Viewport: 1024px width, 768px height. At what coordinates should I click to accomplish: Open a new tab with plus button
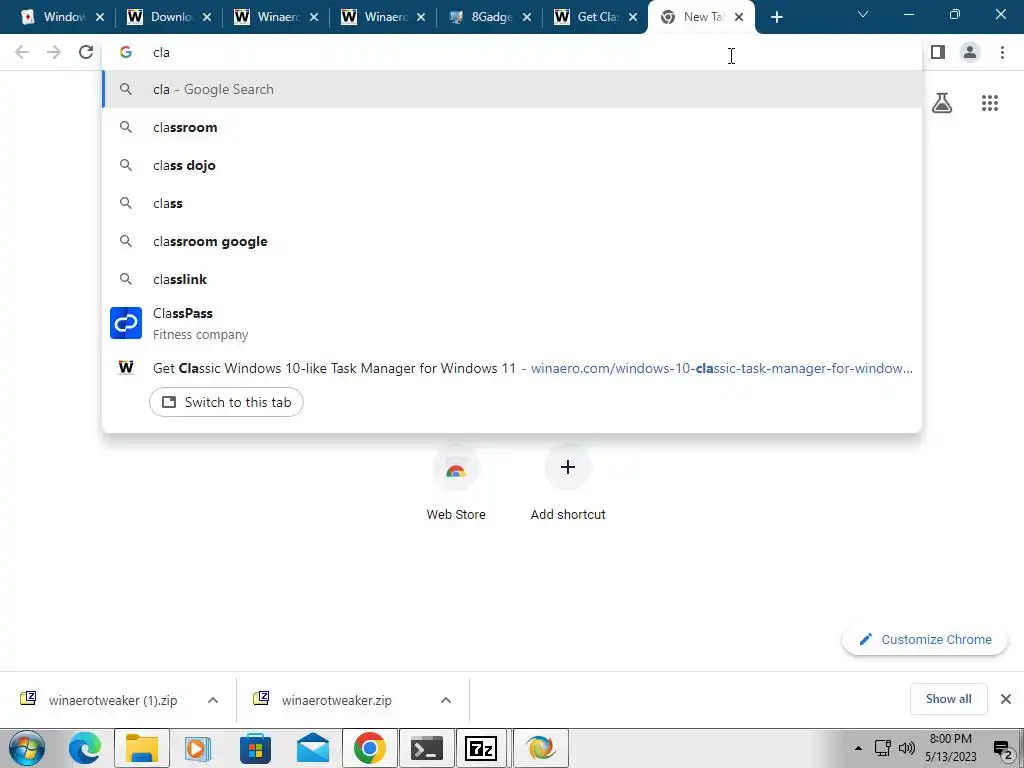pyautogui.click(x=776, y=18)
